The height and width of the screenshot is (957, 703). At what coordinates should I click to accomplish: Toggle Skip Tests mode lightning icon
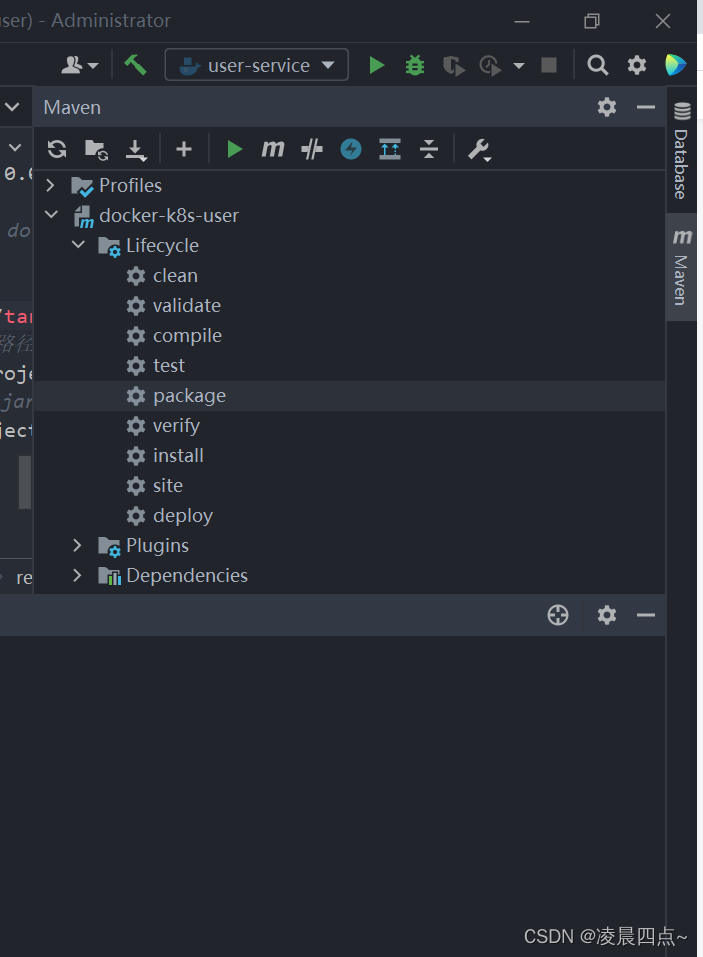tap(351, 149)
